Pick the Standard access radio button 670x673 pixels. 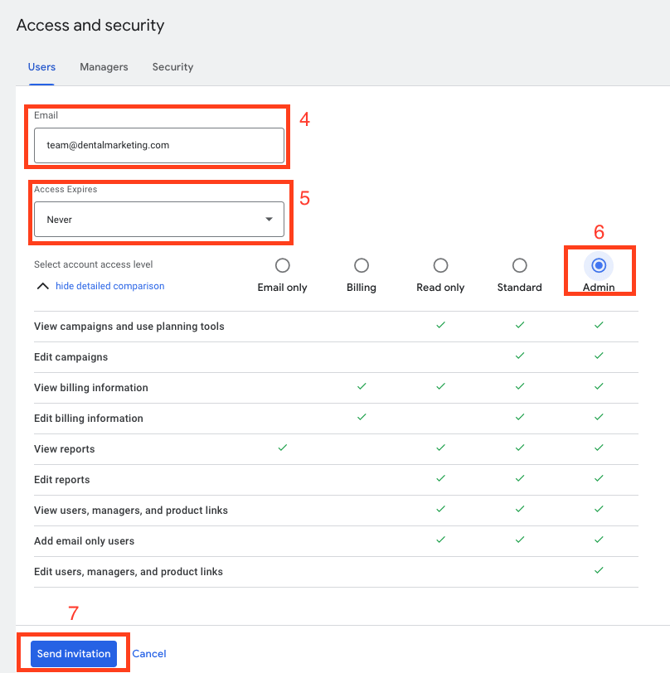coord(519,266)
